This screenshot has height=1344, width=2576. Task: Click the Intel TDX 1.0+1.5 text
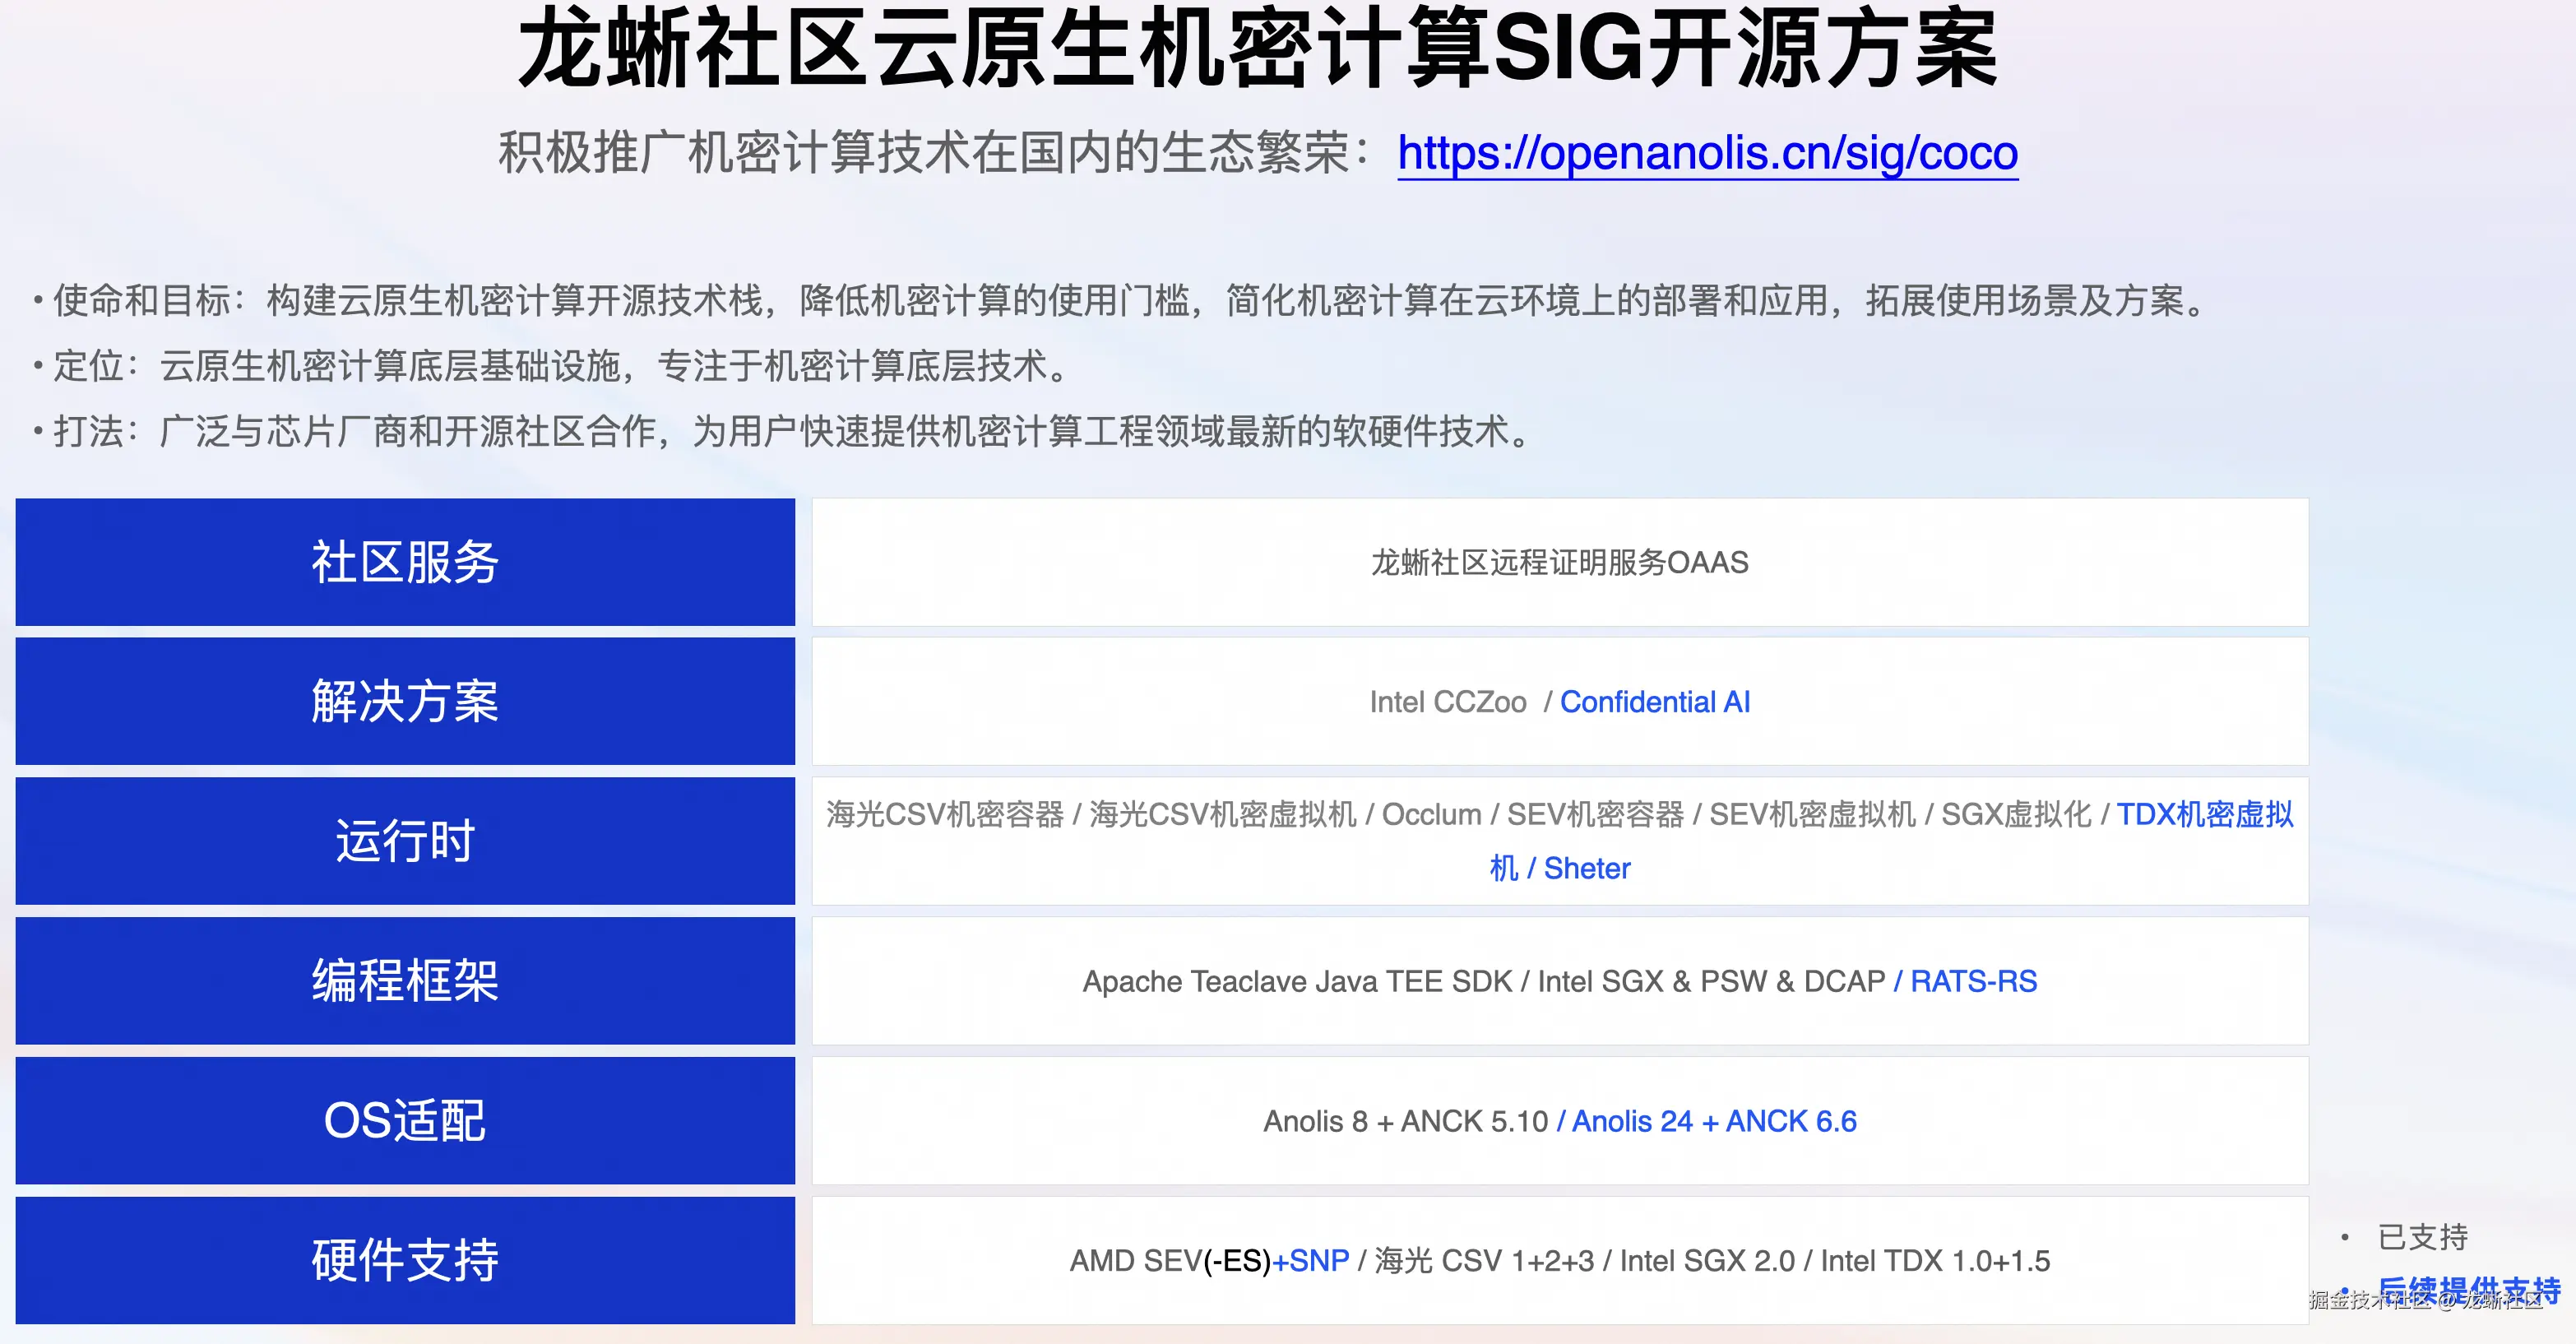pos(1935,1261)
